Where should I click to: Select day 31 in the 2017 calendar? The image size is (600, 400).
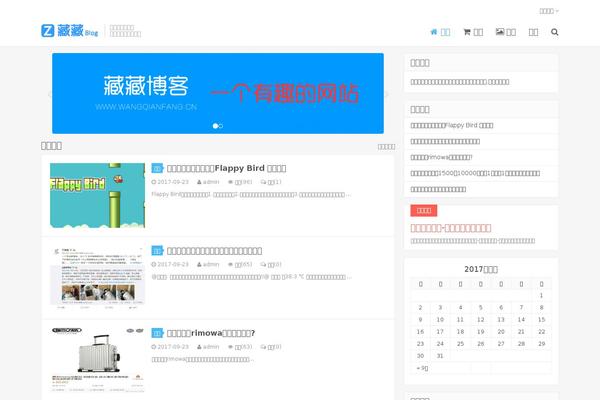pos(440,356)
